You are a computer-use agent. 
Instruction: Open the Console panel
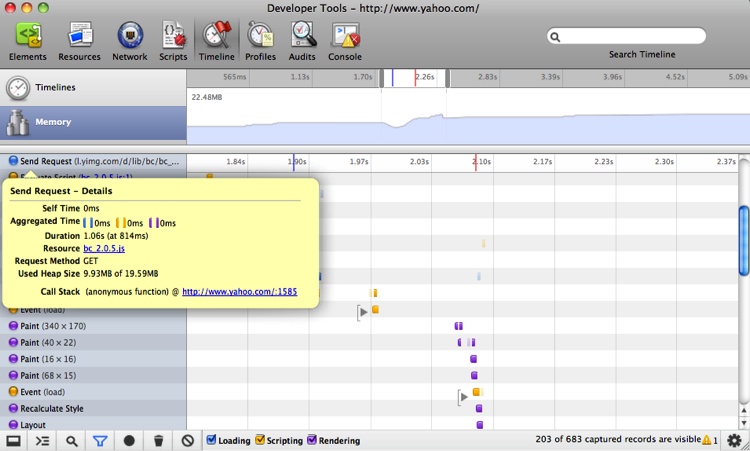click(345, 42)
